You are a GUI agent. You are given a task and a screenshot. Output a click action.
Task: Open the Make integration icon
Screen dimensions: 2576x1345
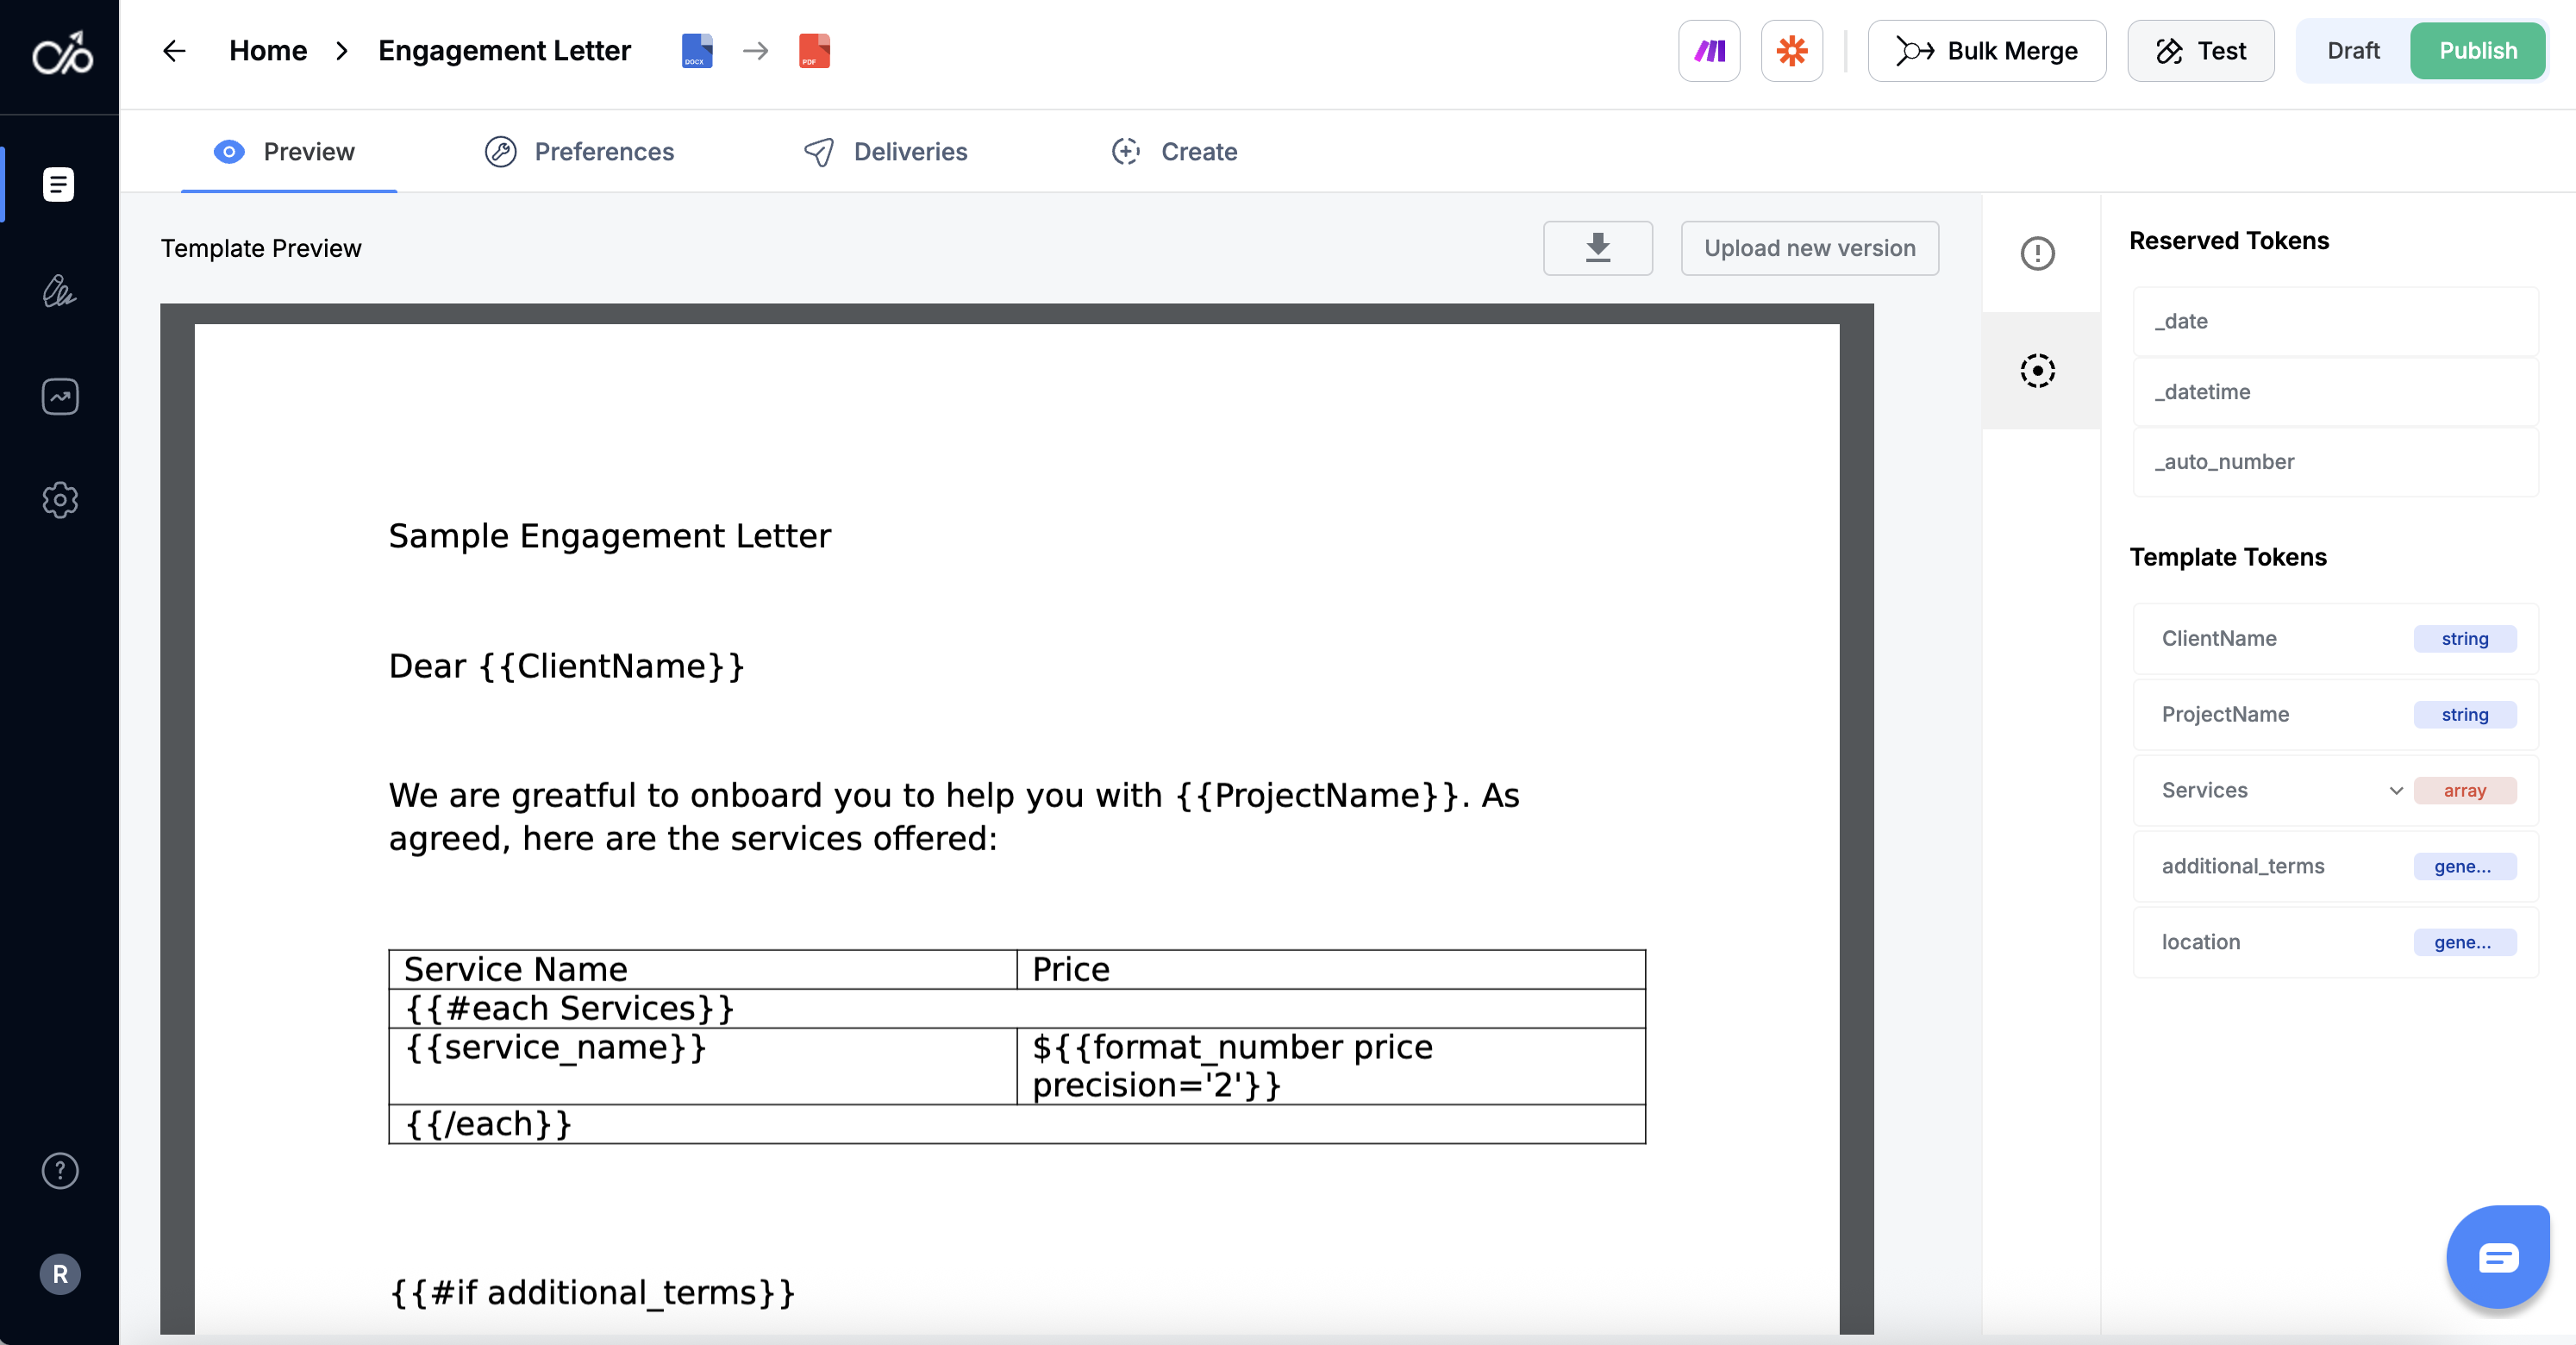(x=1709, y=51)
